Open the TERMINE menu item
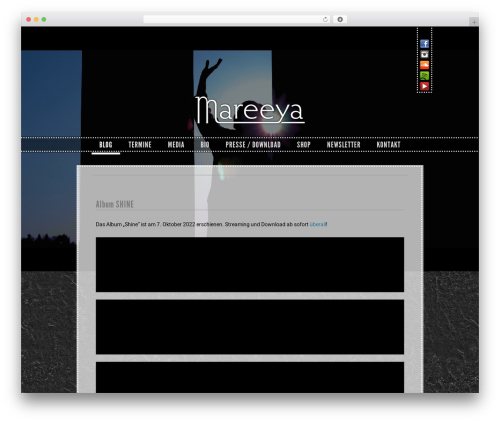This screenshot has width=500, height=423. click(140, 145)
